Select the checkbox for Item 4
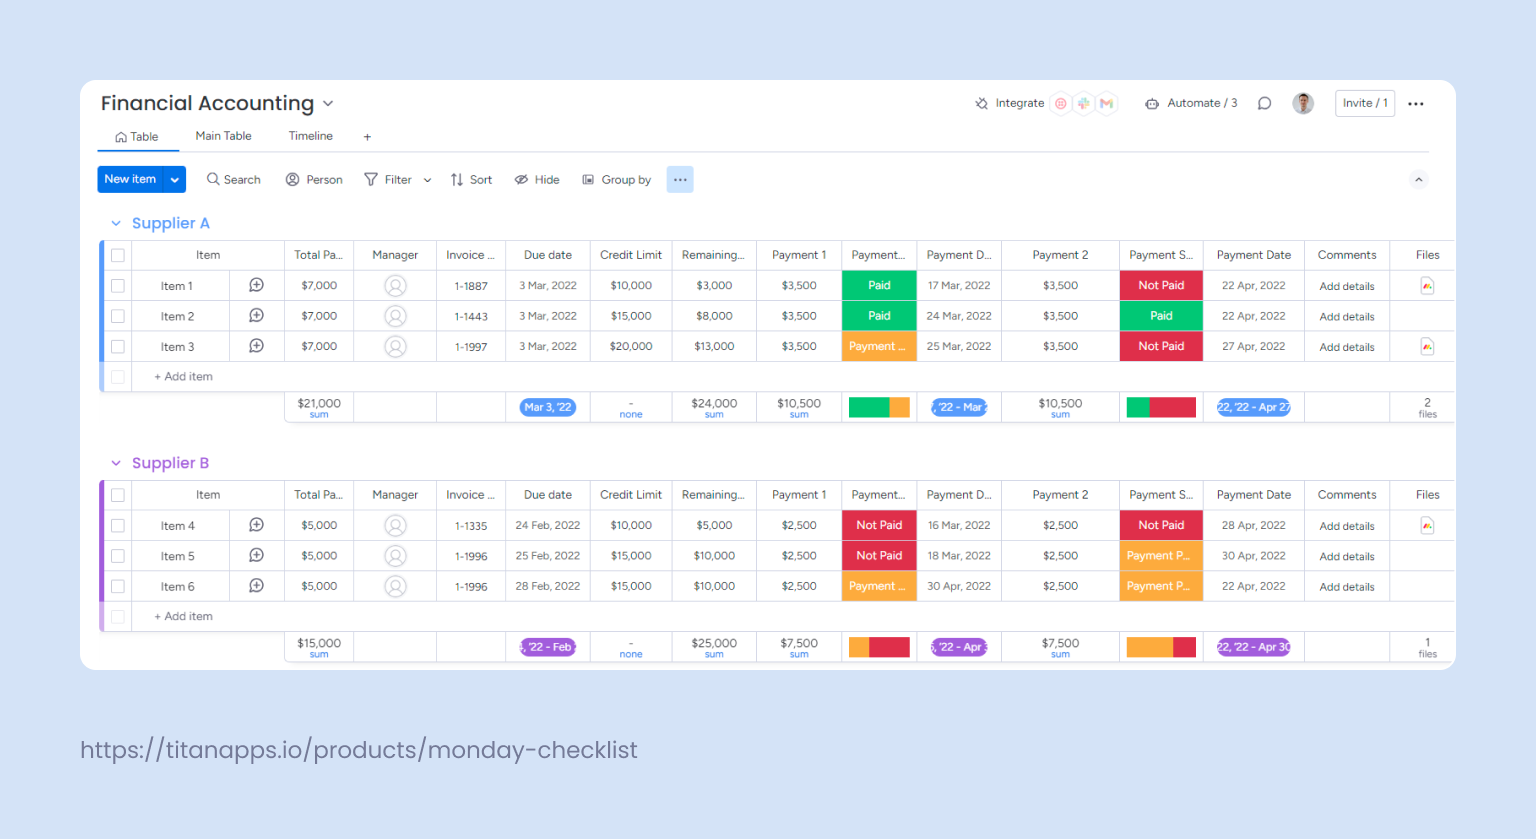1536x839 pixels. click(x=118, y=525)
